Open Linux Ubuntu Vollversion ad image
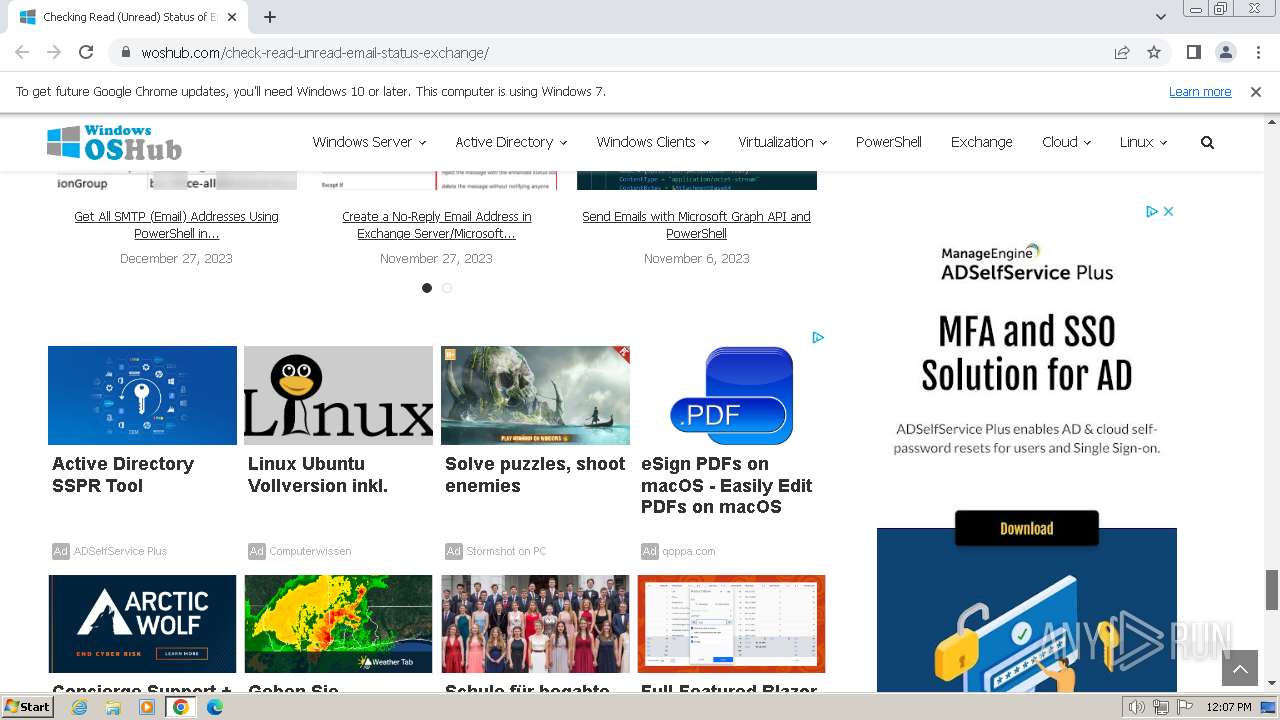 (338, 395)
